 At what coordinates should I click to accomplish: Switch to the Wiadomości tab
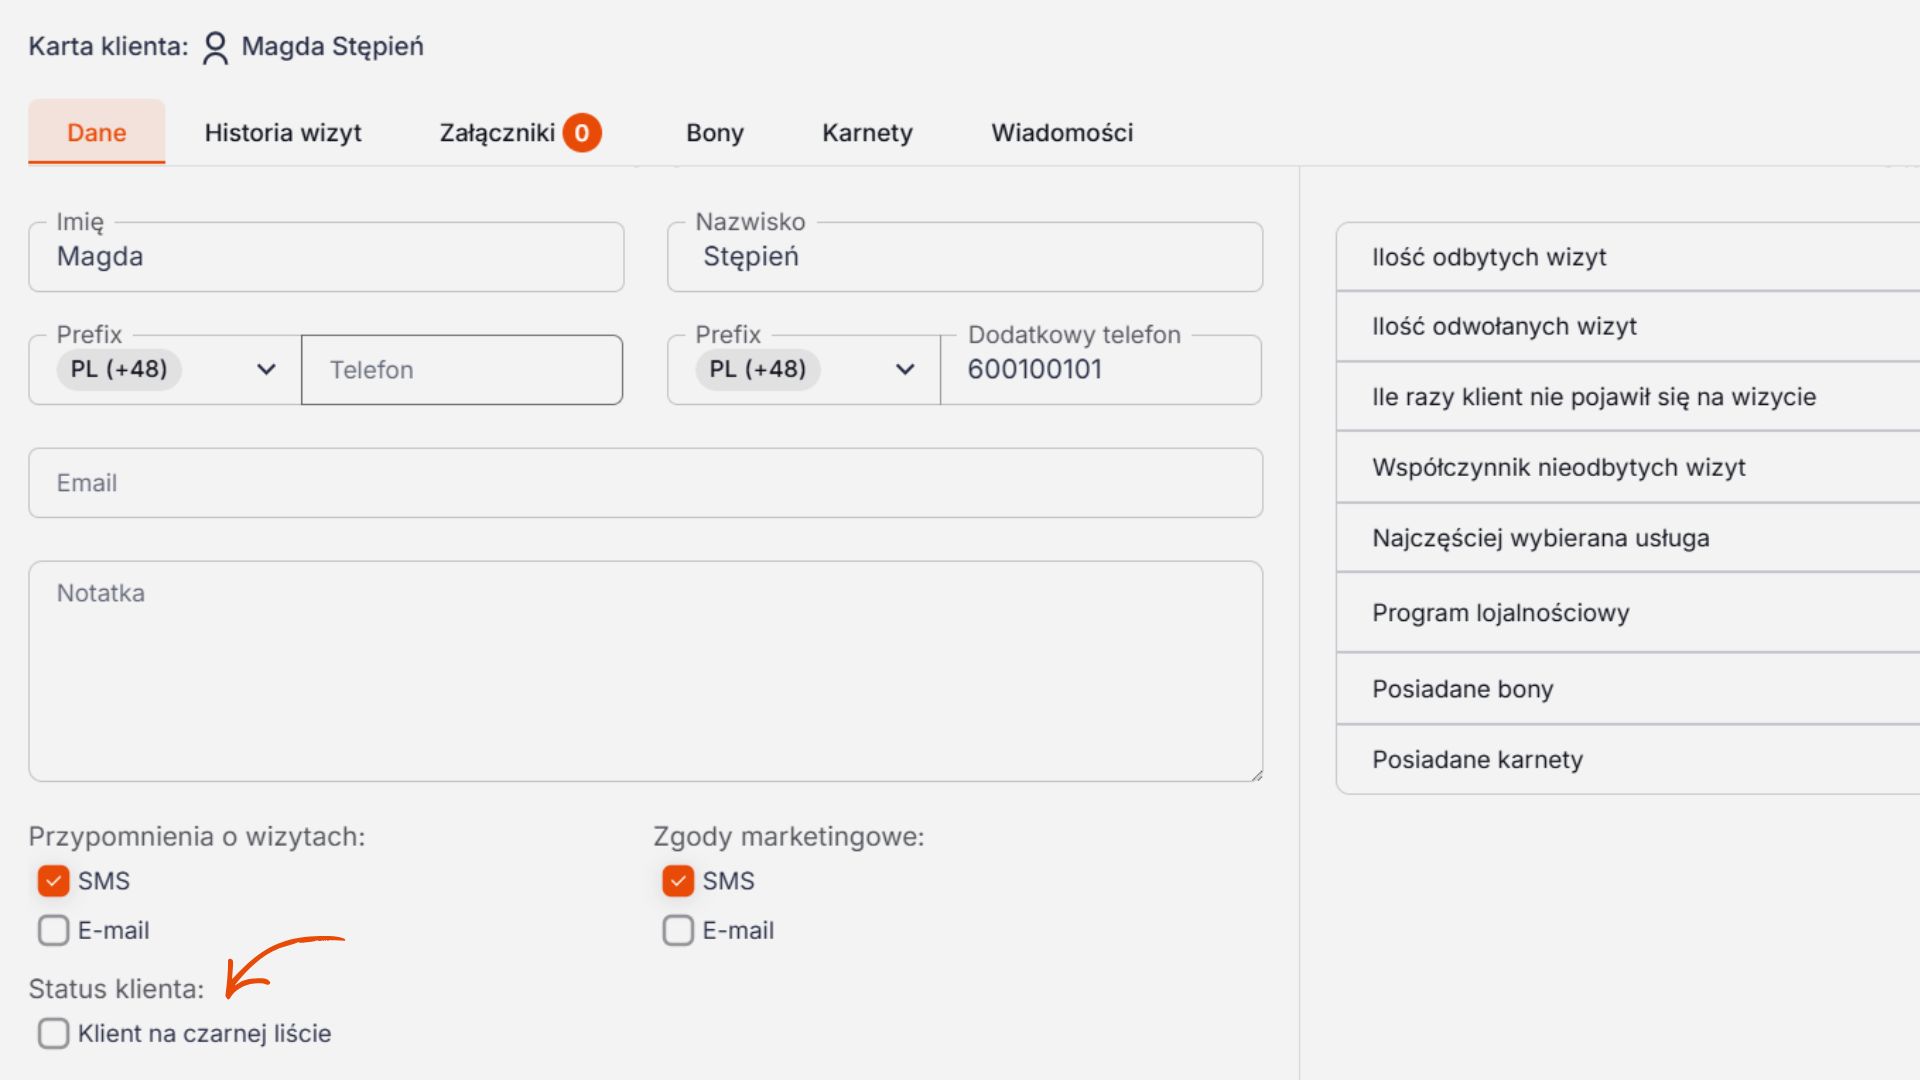point(1062,133)
